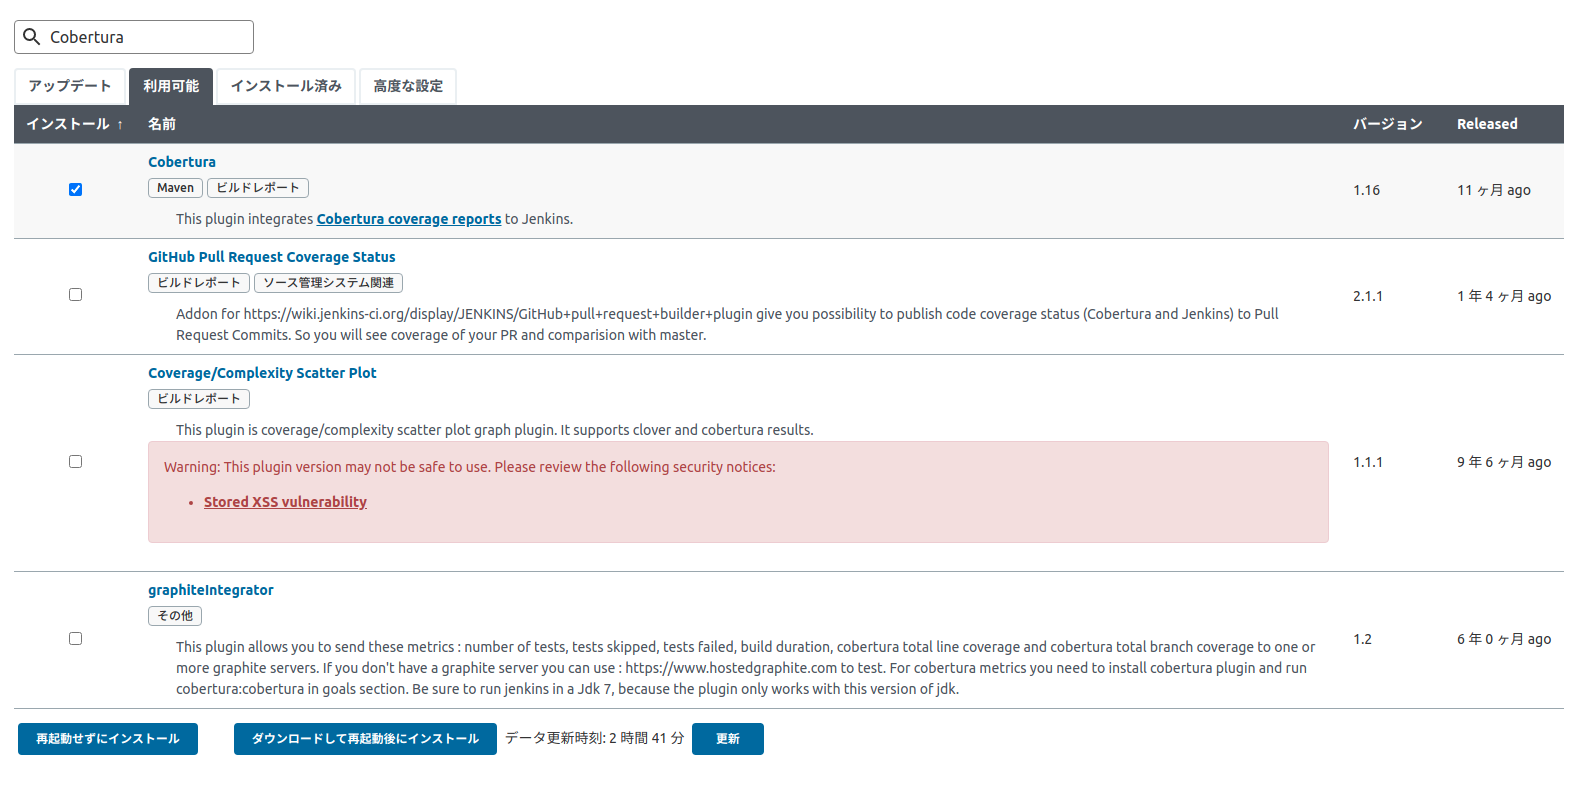The width and height of the screenshot is (1574, 789).
Task: Click the Maven tag under Cobertura
Action: [x=175, y=188]
